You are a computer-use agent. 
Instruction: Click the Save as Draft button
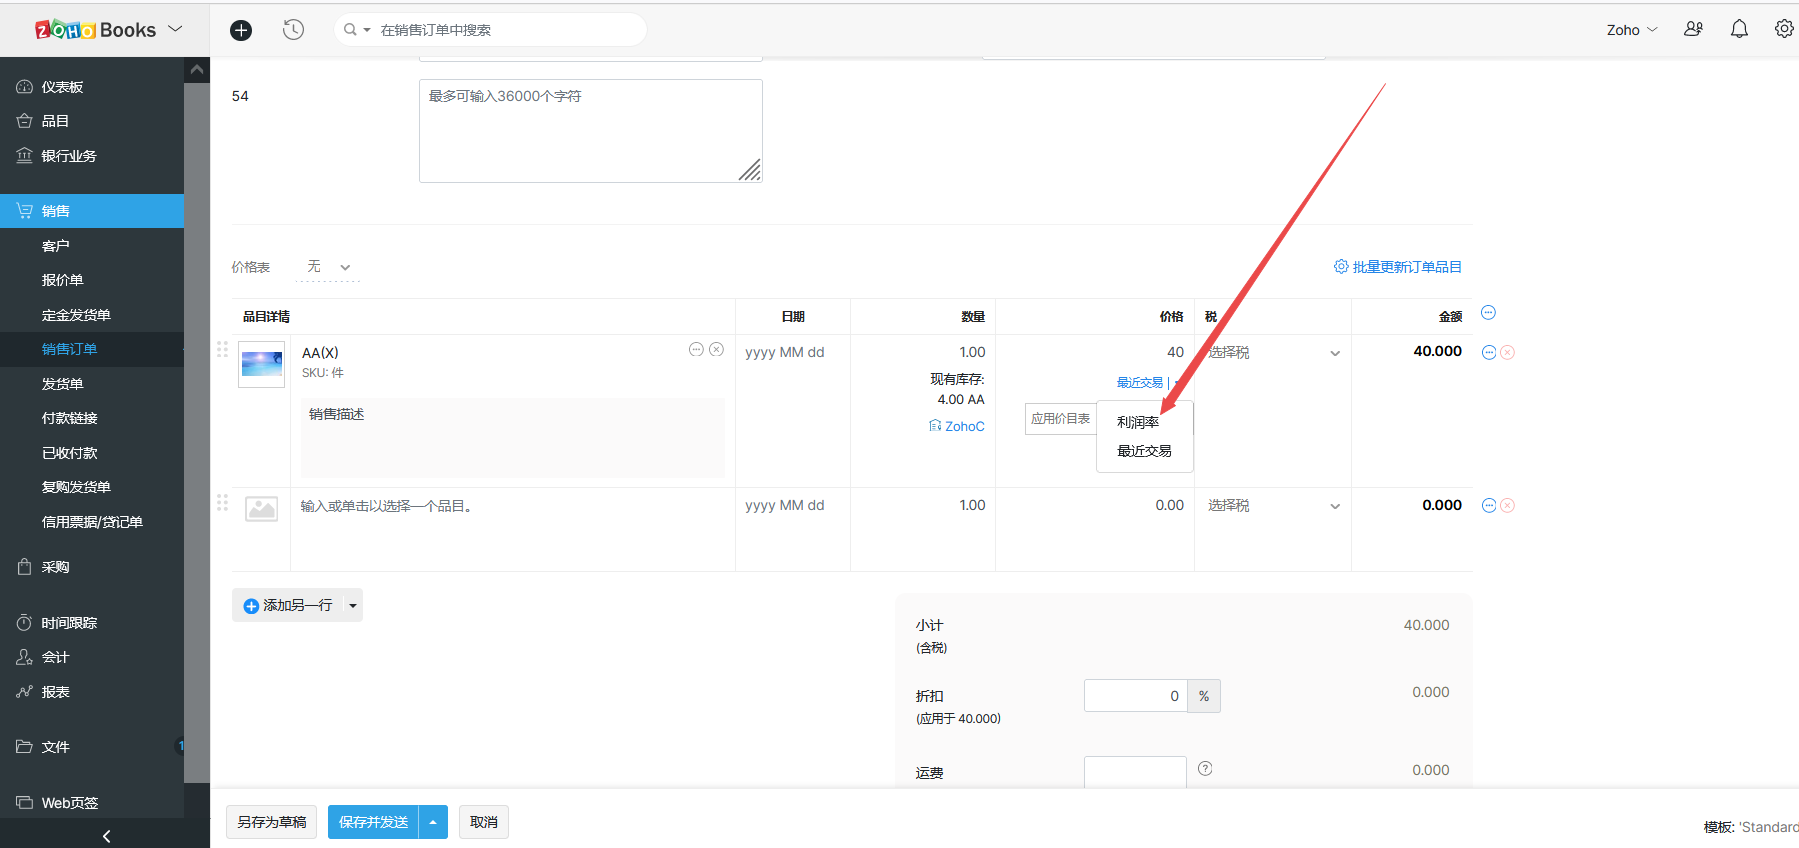(x=272, y=822)
